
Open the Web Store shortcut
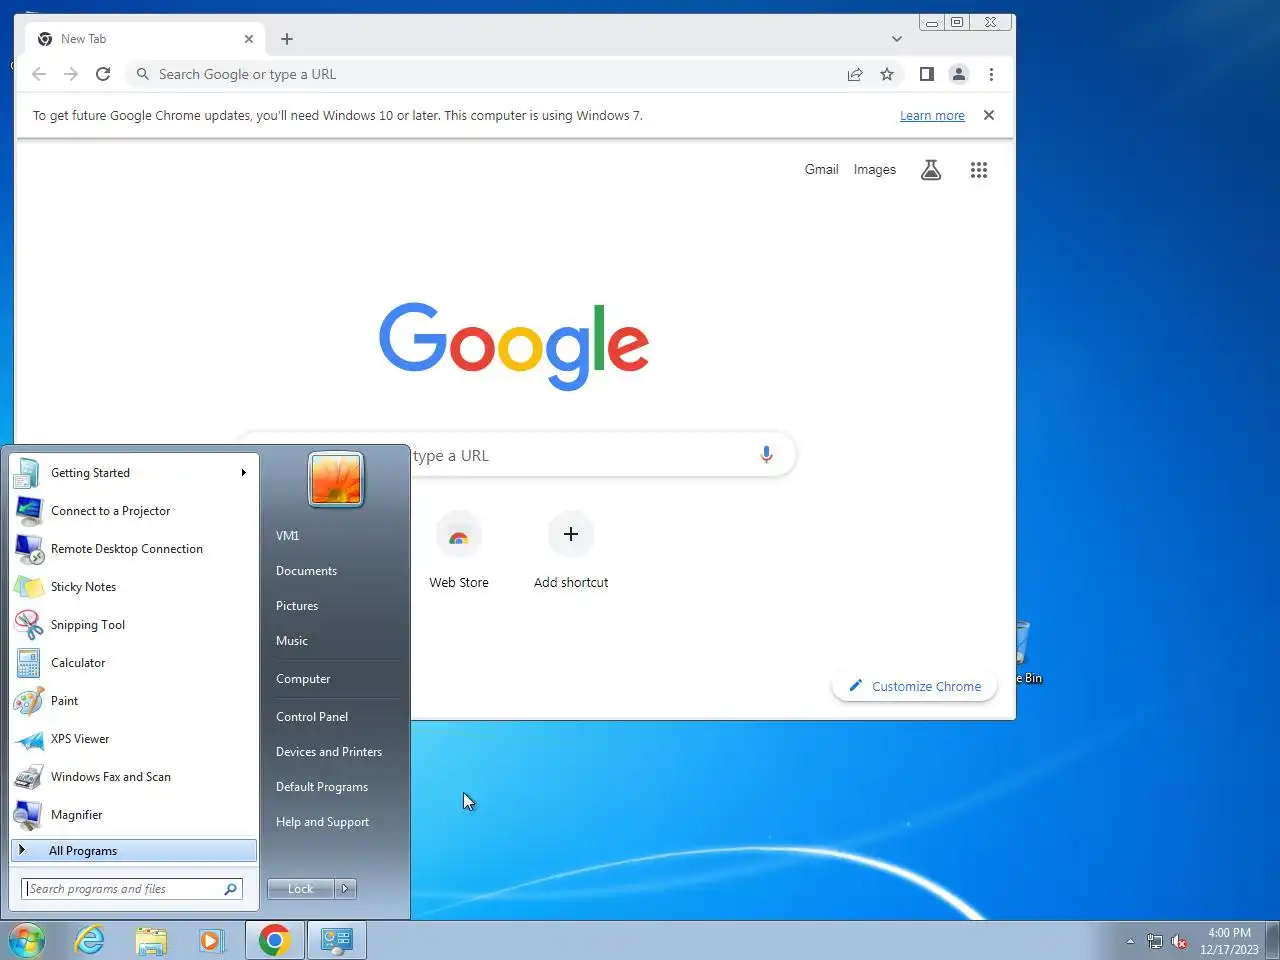pos(459,553)
